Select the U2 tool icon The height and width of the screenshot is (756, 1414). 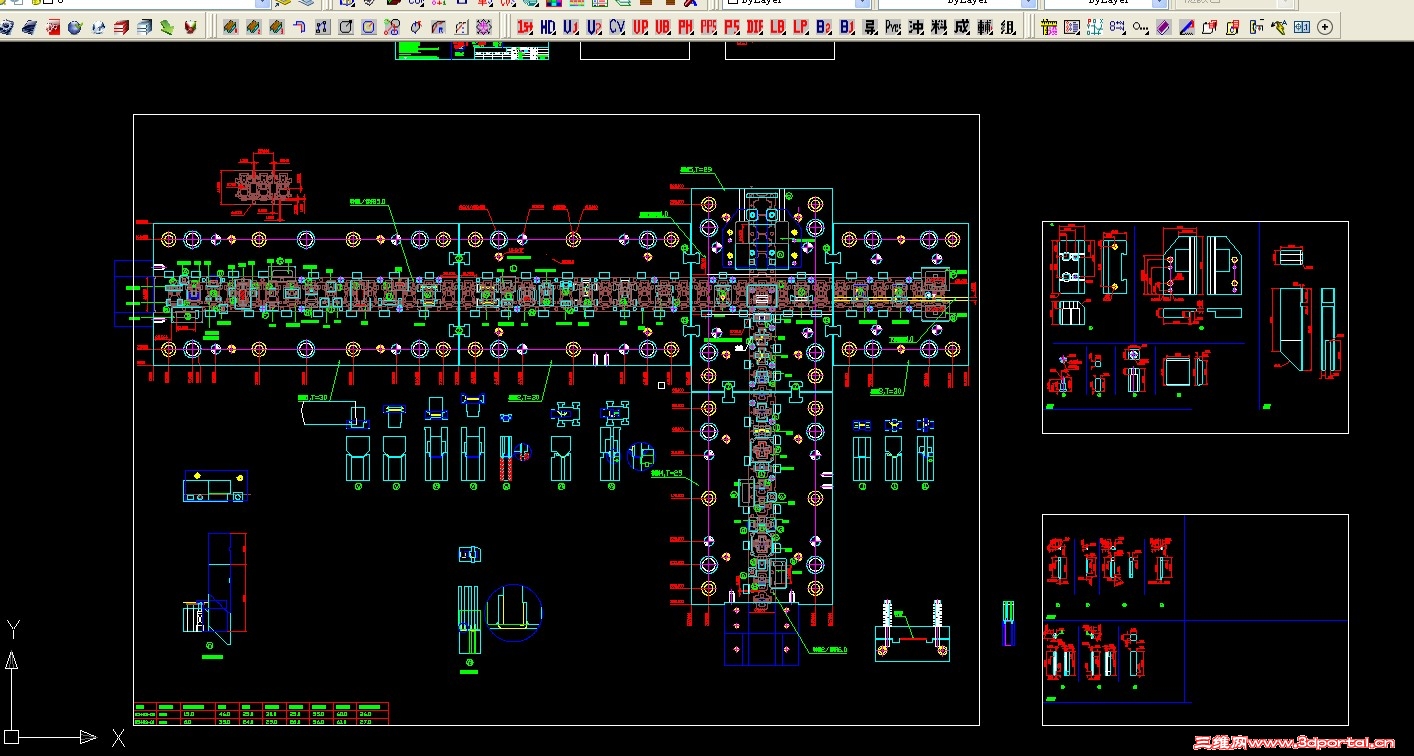pos(593,27)
